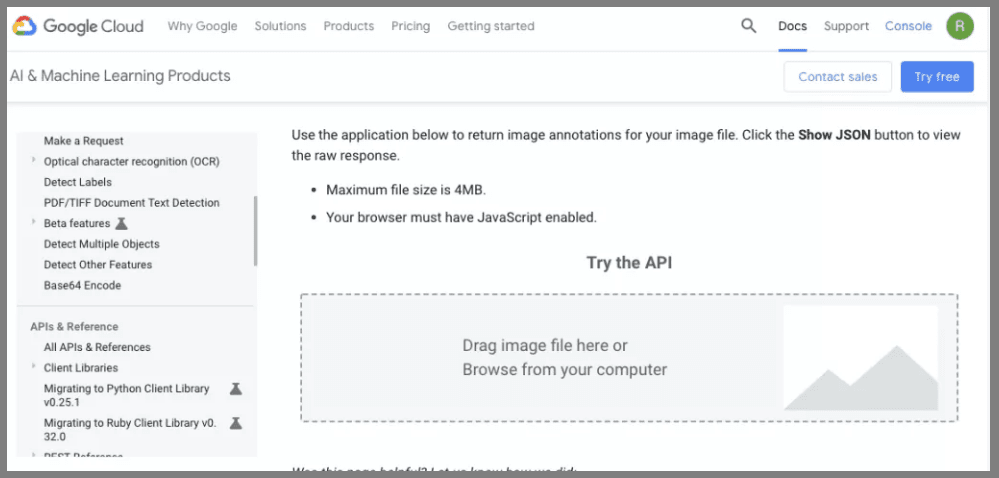This screenshot has height=478, width=999.
Task: Open search with the magnifier icon
Action: pyautogui.click(x=749, y=26)
